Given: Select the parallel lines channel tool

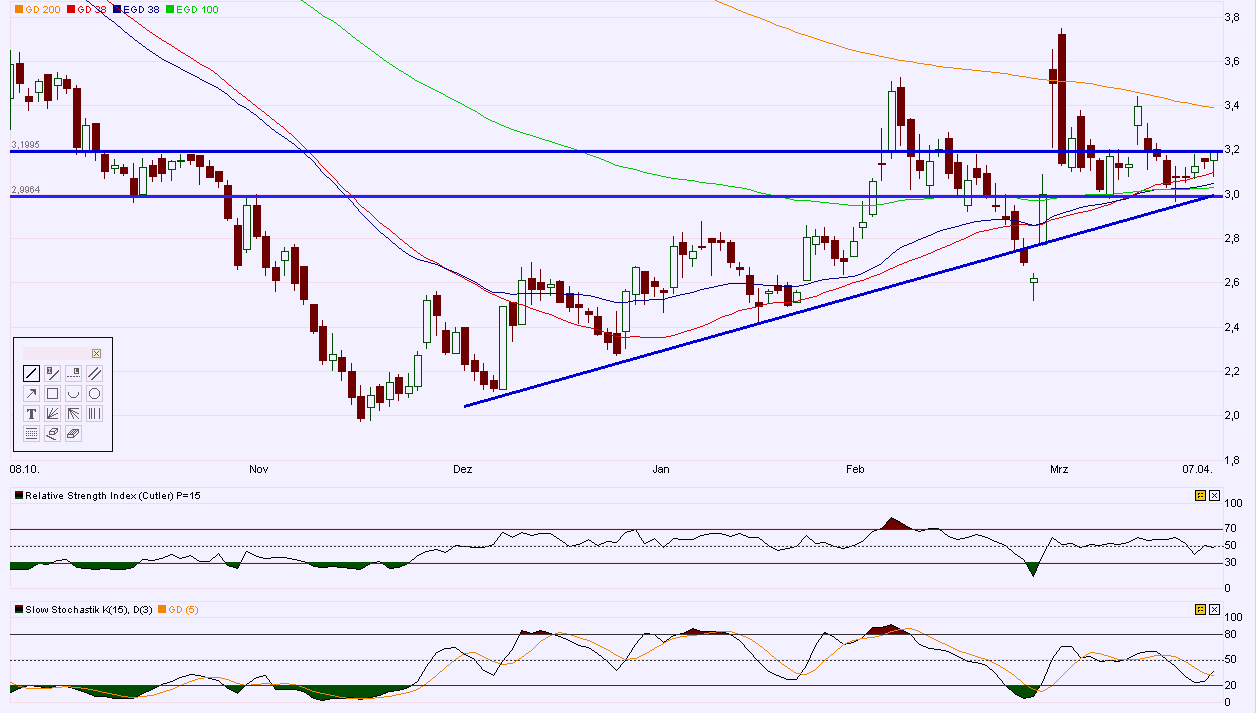Looking at the screenshot, I should pos(94,373).
